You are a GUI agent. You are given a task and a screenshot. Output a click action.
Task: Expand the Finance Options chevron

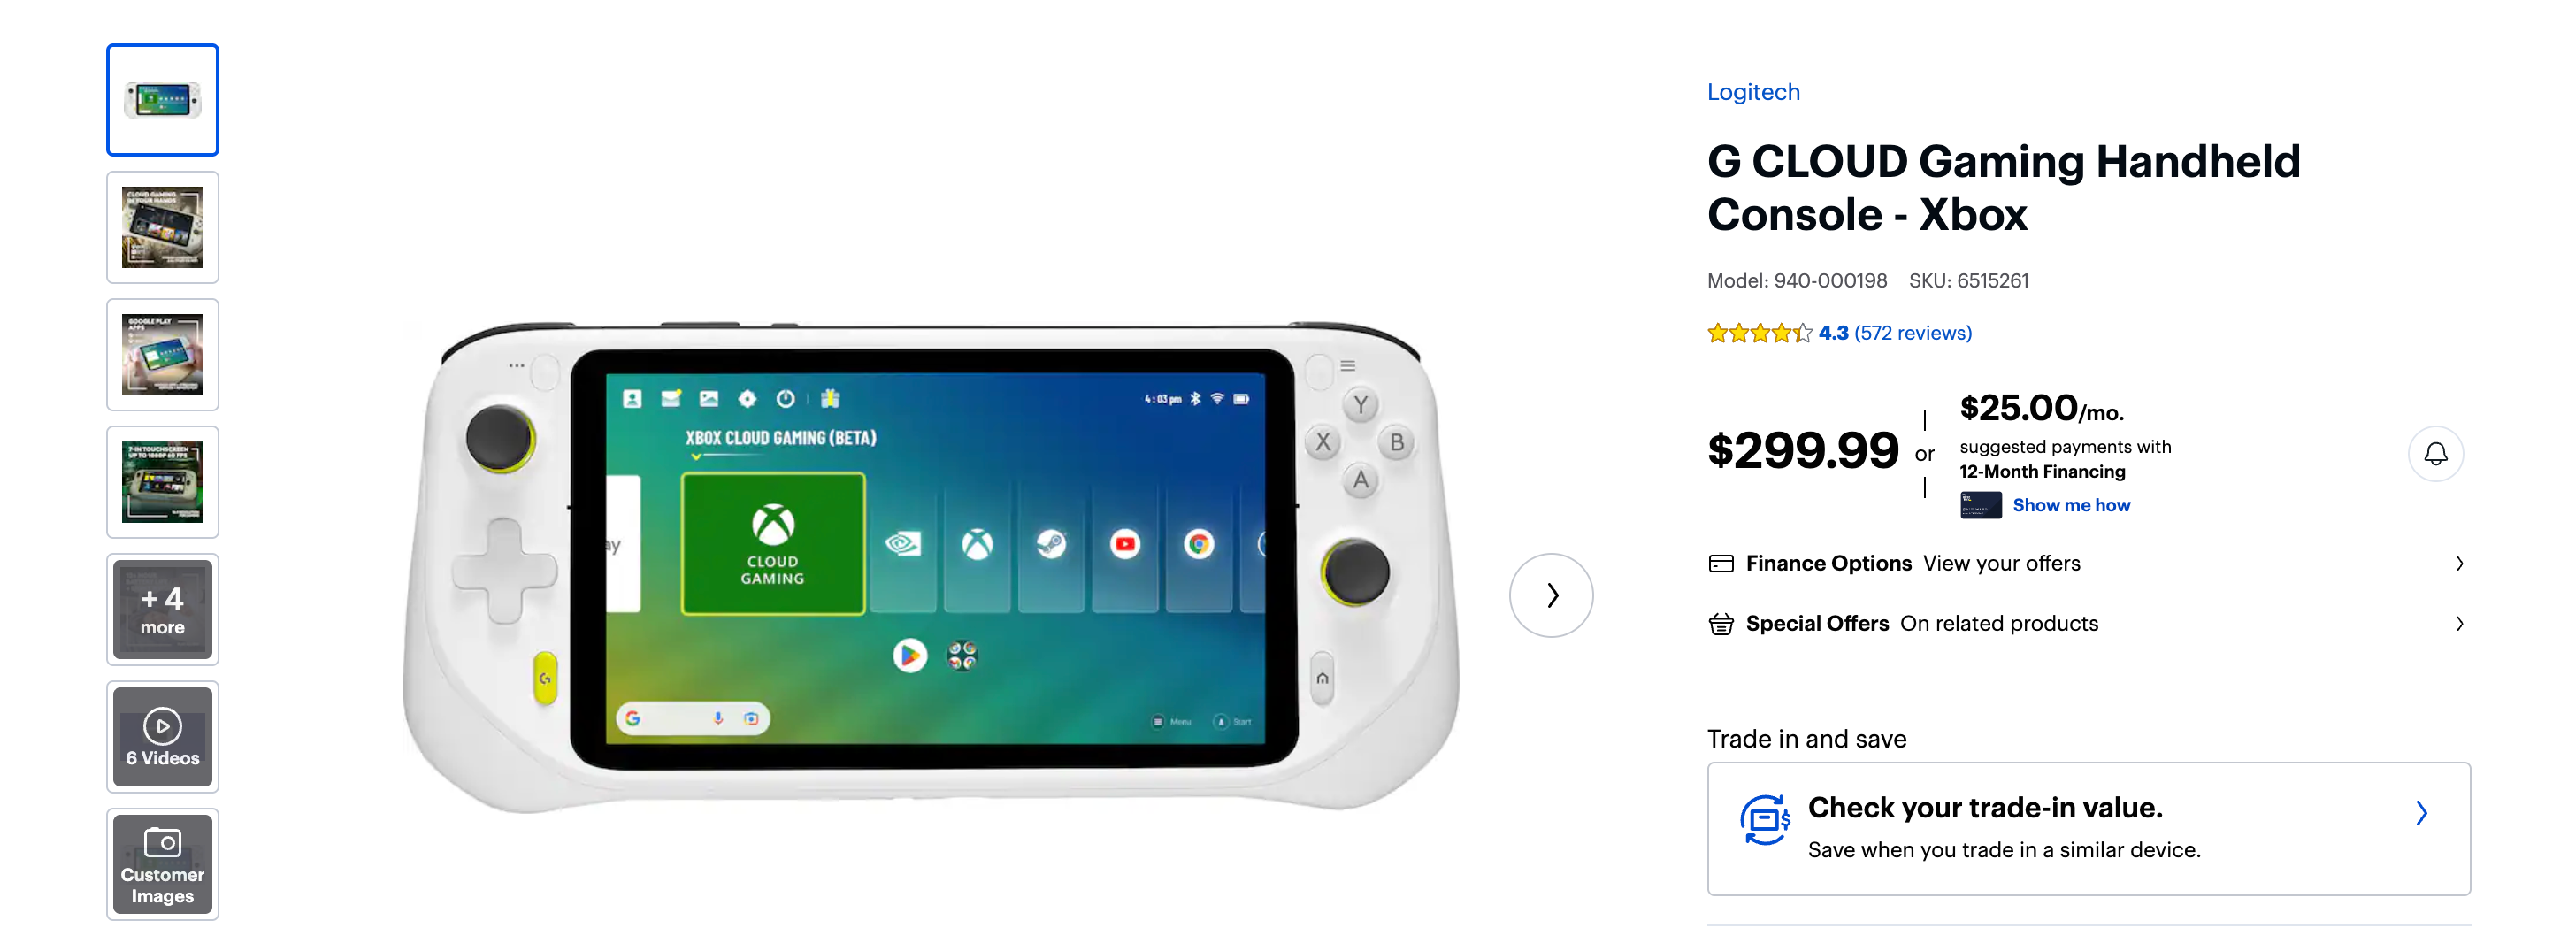[2459, 564]
